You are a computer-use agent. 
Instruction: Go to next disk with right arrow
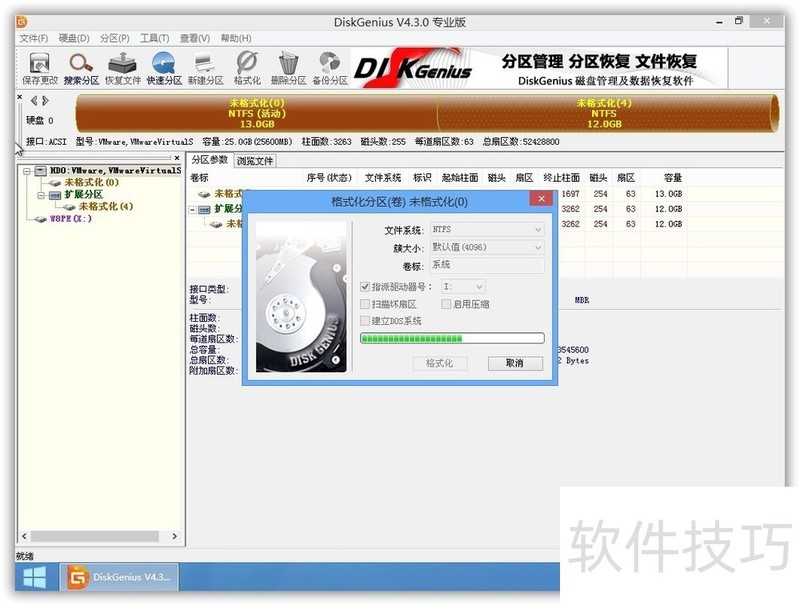(45, 101)
